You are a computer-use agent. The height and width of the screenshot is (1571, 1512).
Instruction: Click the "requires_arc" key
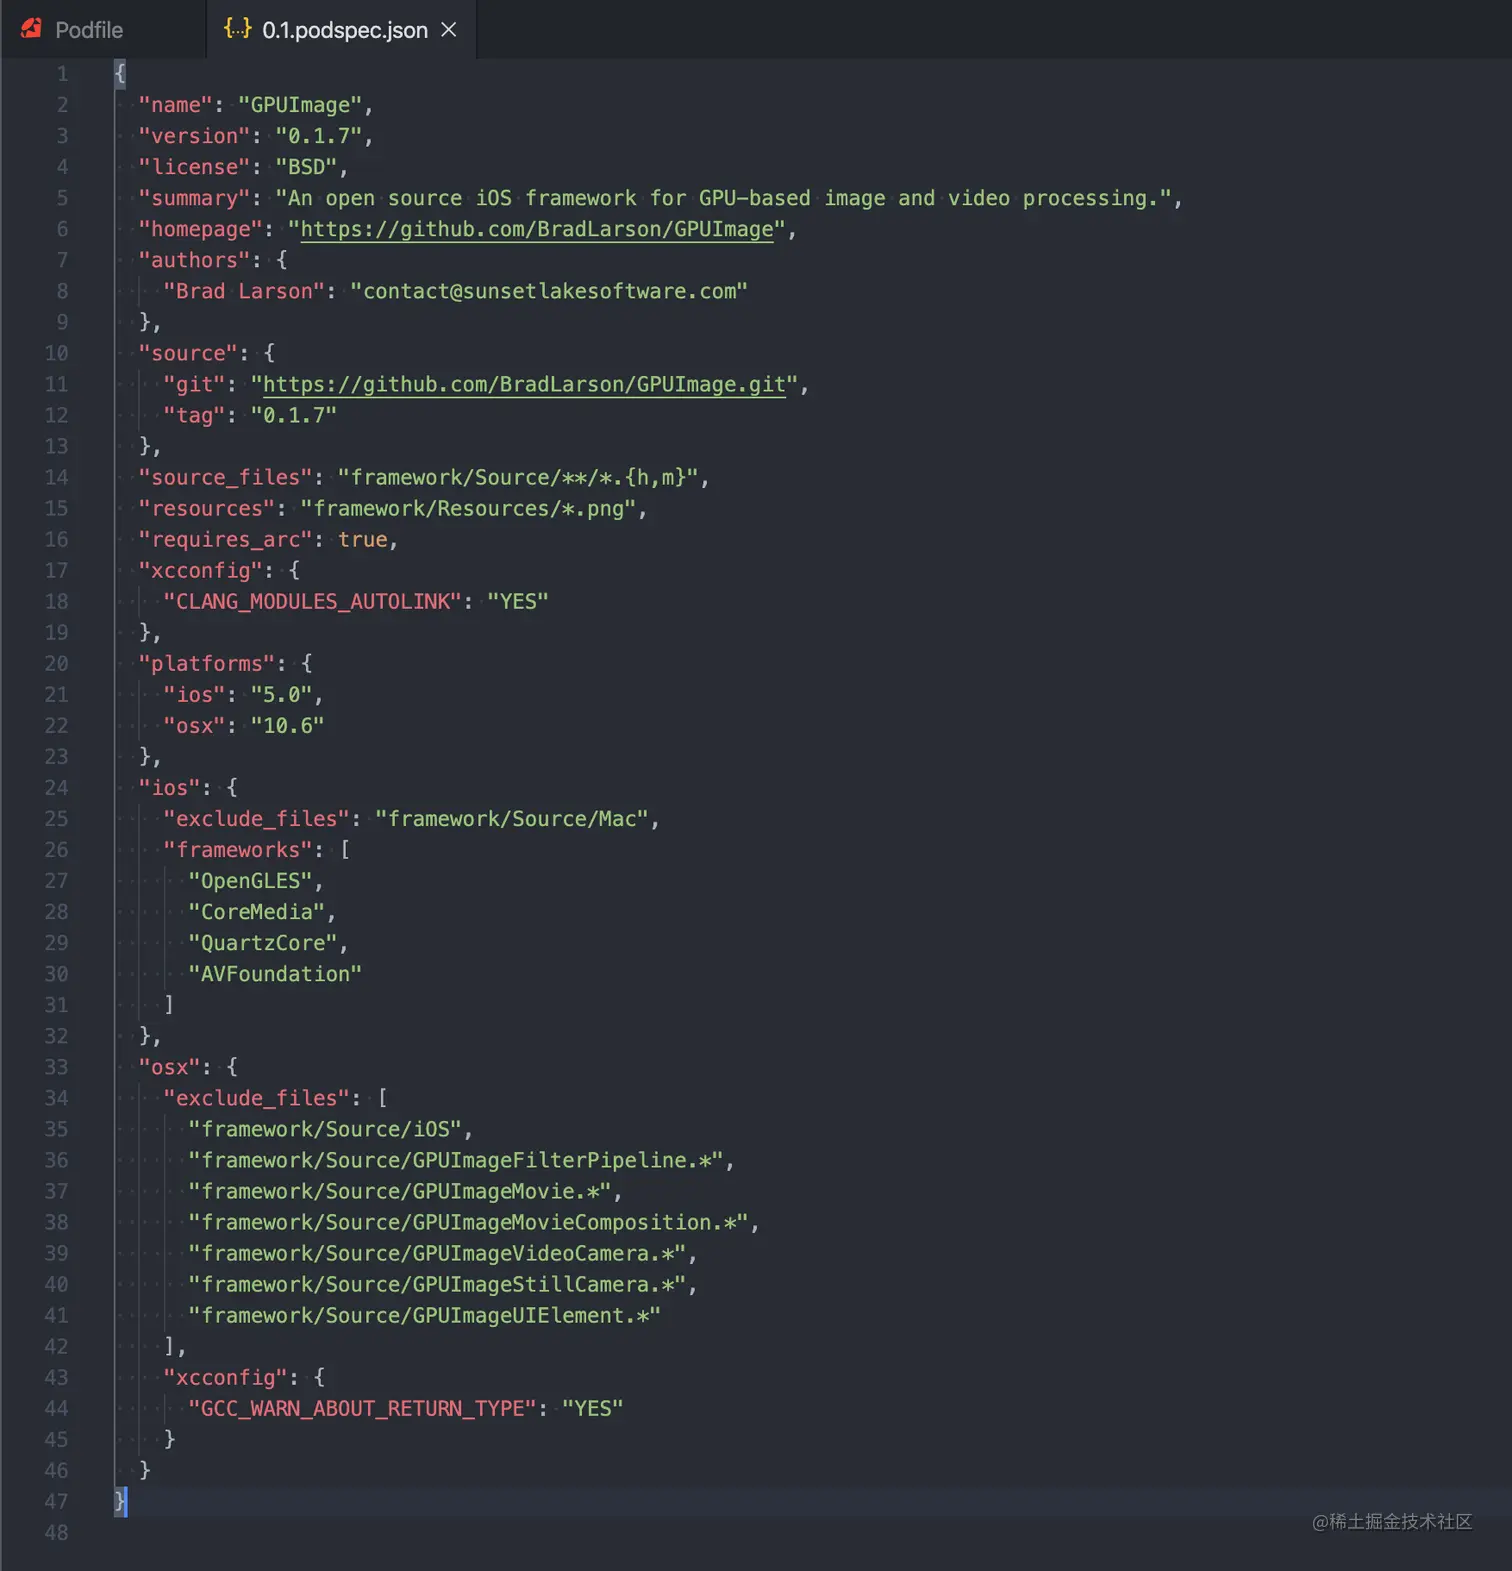point(225,539)
